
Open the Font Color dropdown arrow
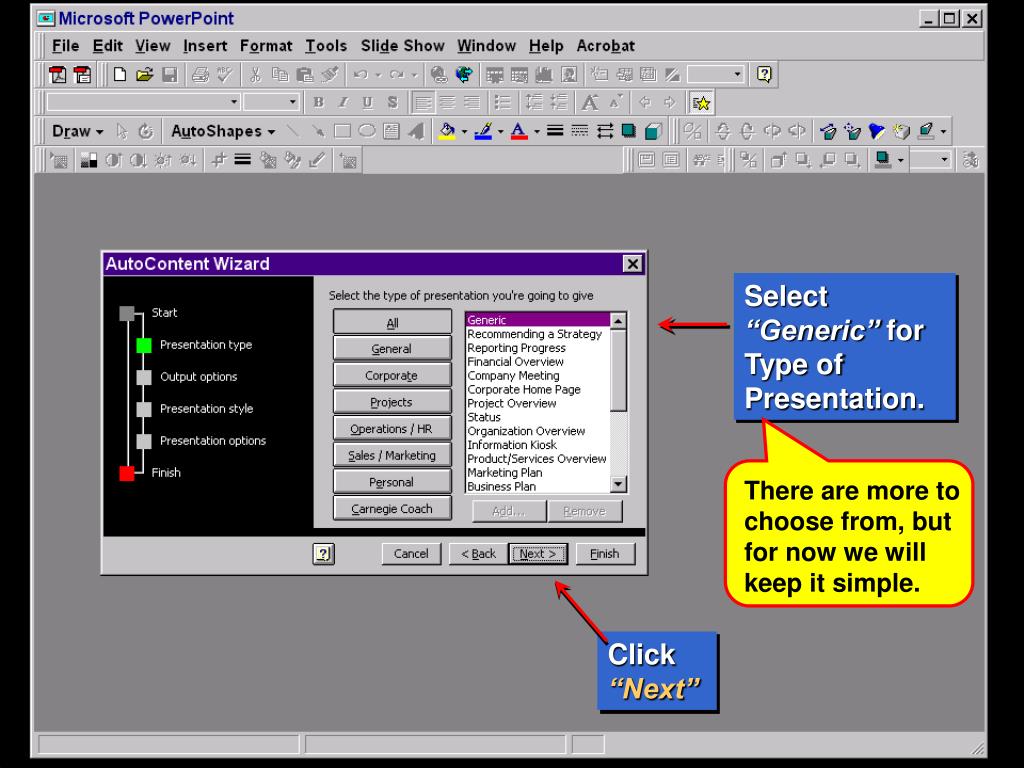tap(537, 131)
